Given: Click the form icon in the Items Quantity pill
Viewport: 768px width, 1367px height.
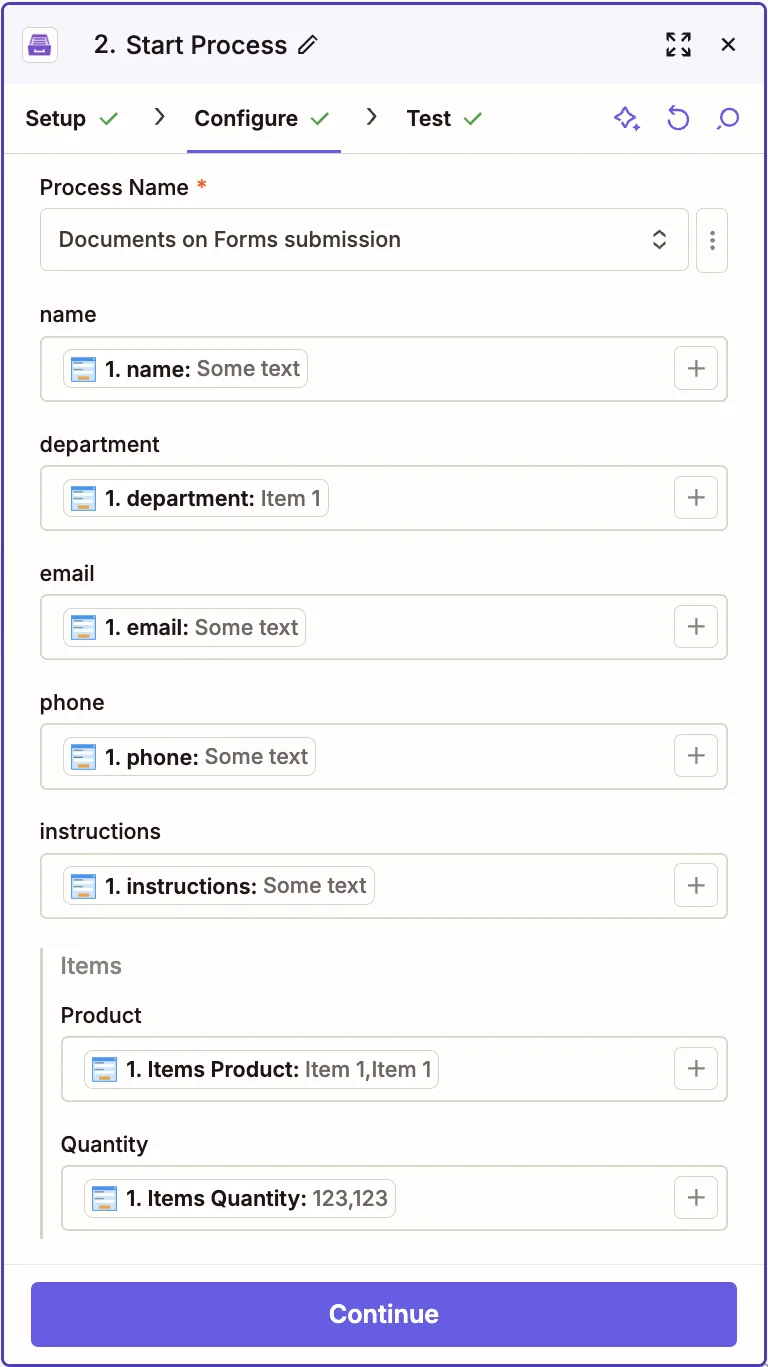Looking at the screenshot, I should 104,1198.
